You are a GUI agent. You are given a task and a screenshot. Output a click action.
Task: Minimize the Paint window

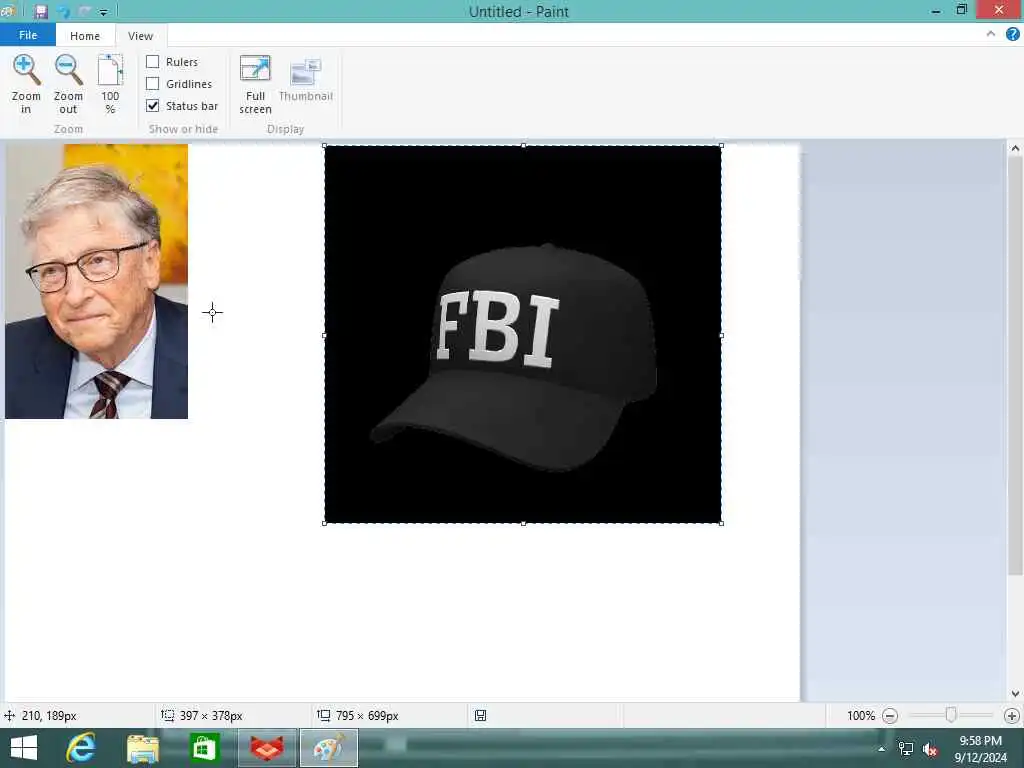pos(936,11)
